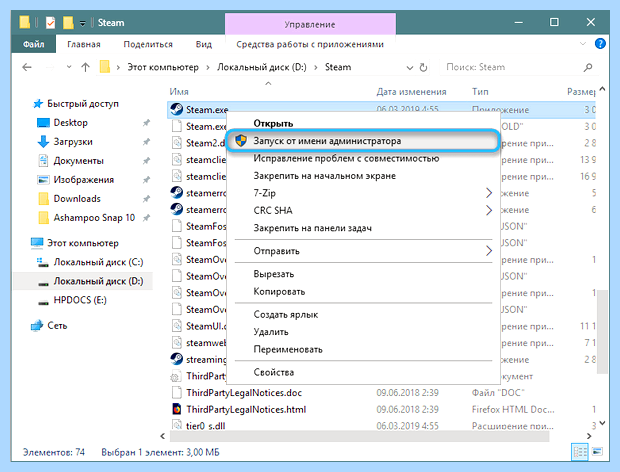Click the search magnifier icon
The image size is (620, 472).
(x=588, y=67)
